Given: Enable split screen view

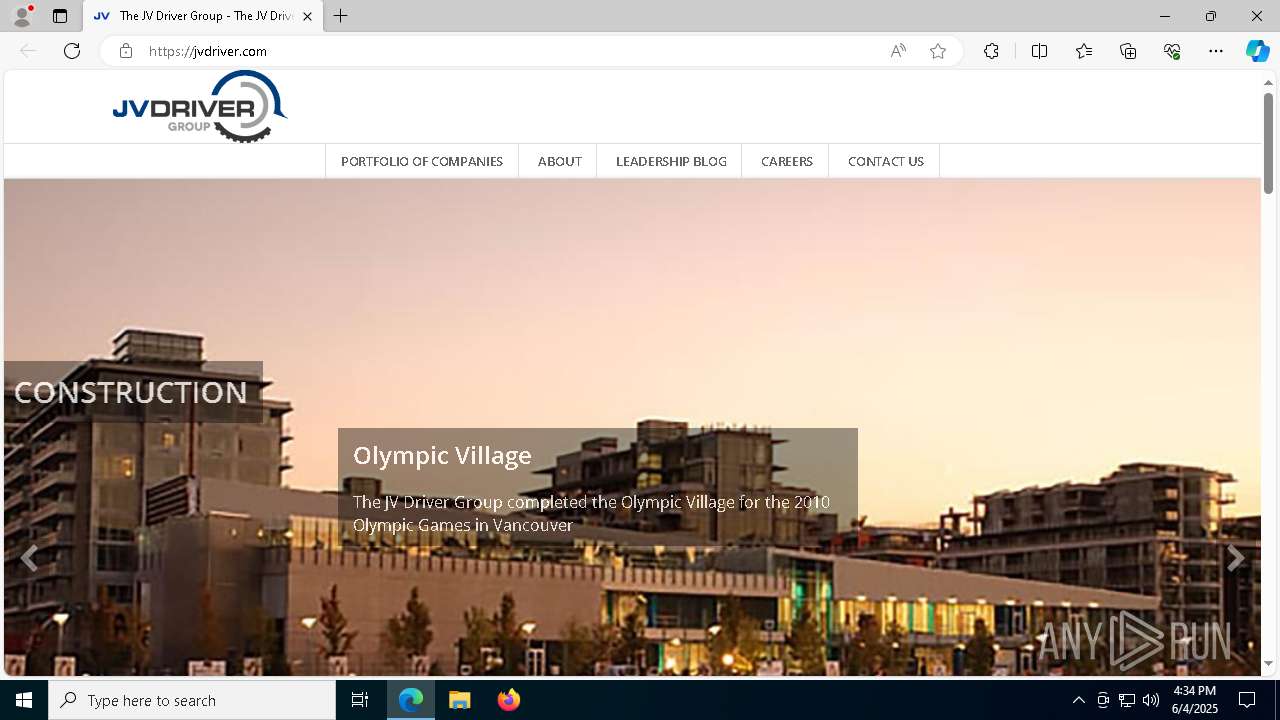Looking at the screenshot, I should click(x=1039, y=51).
